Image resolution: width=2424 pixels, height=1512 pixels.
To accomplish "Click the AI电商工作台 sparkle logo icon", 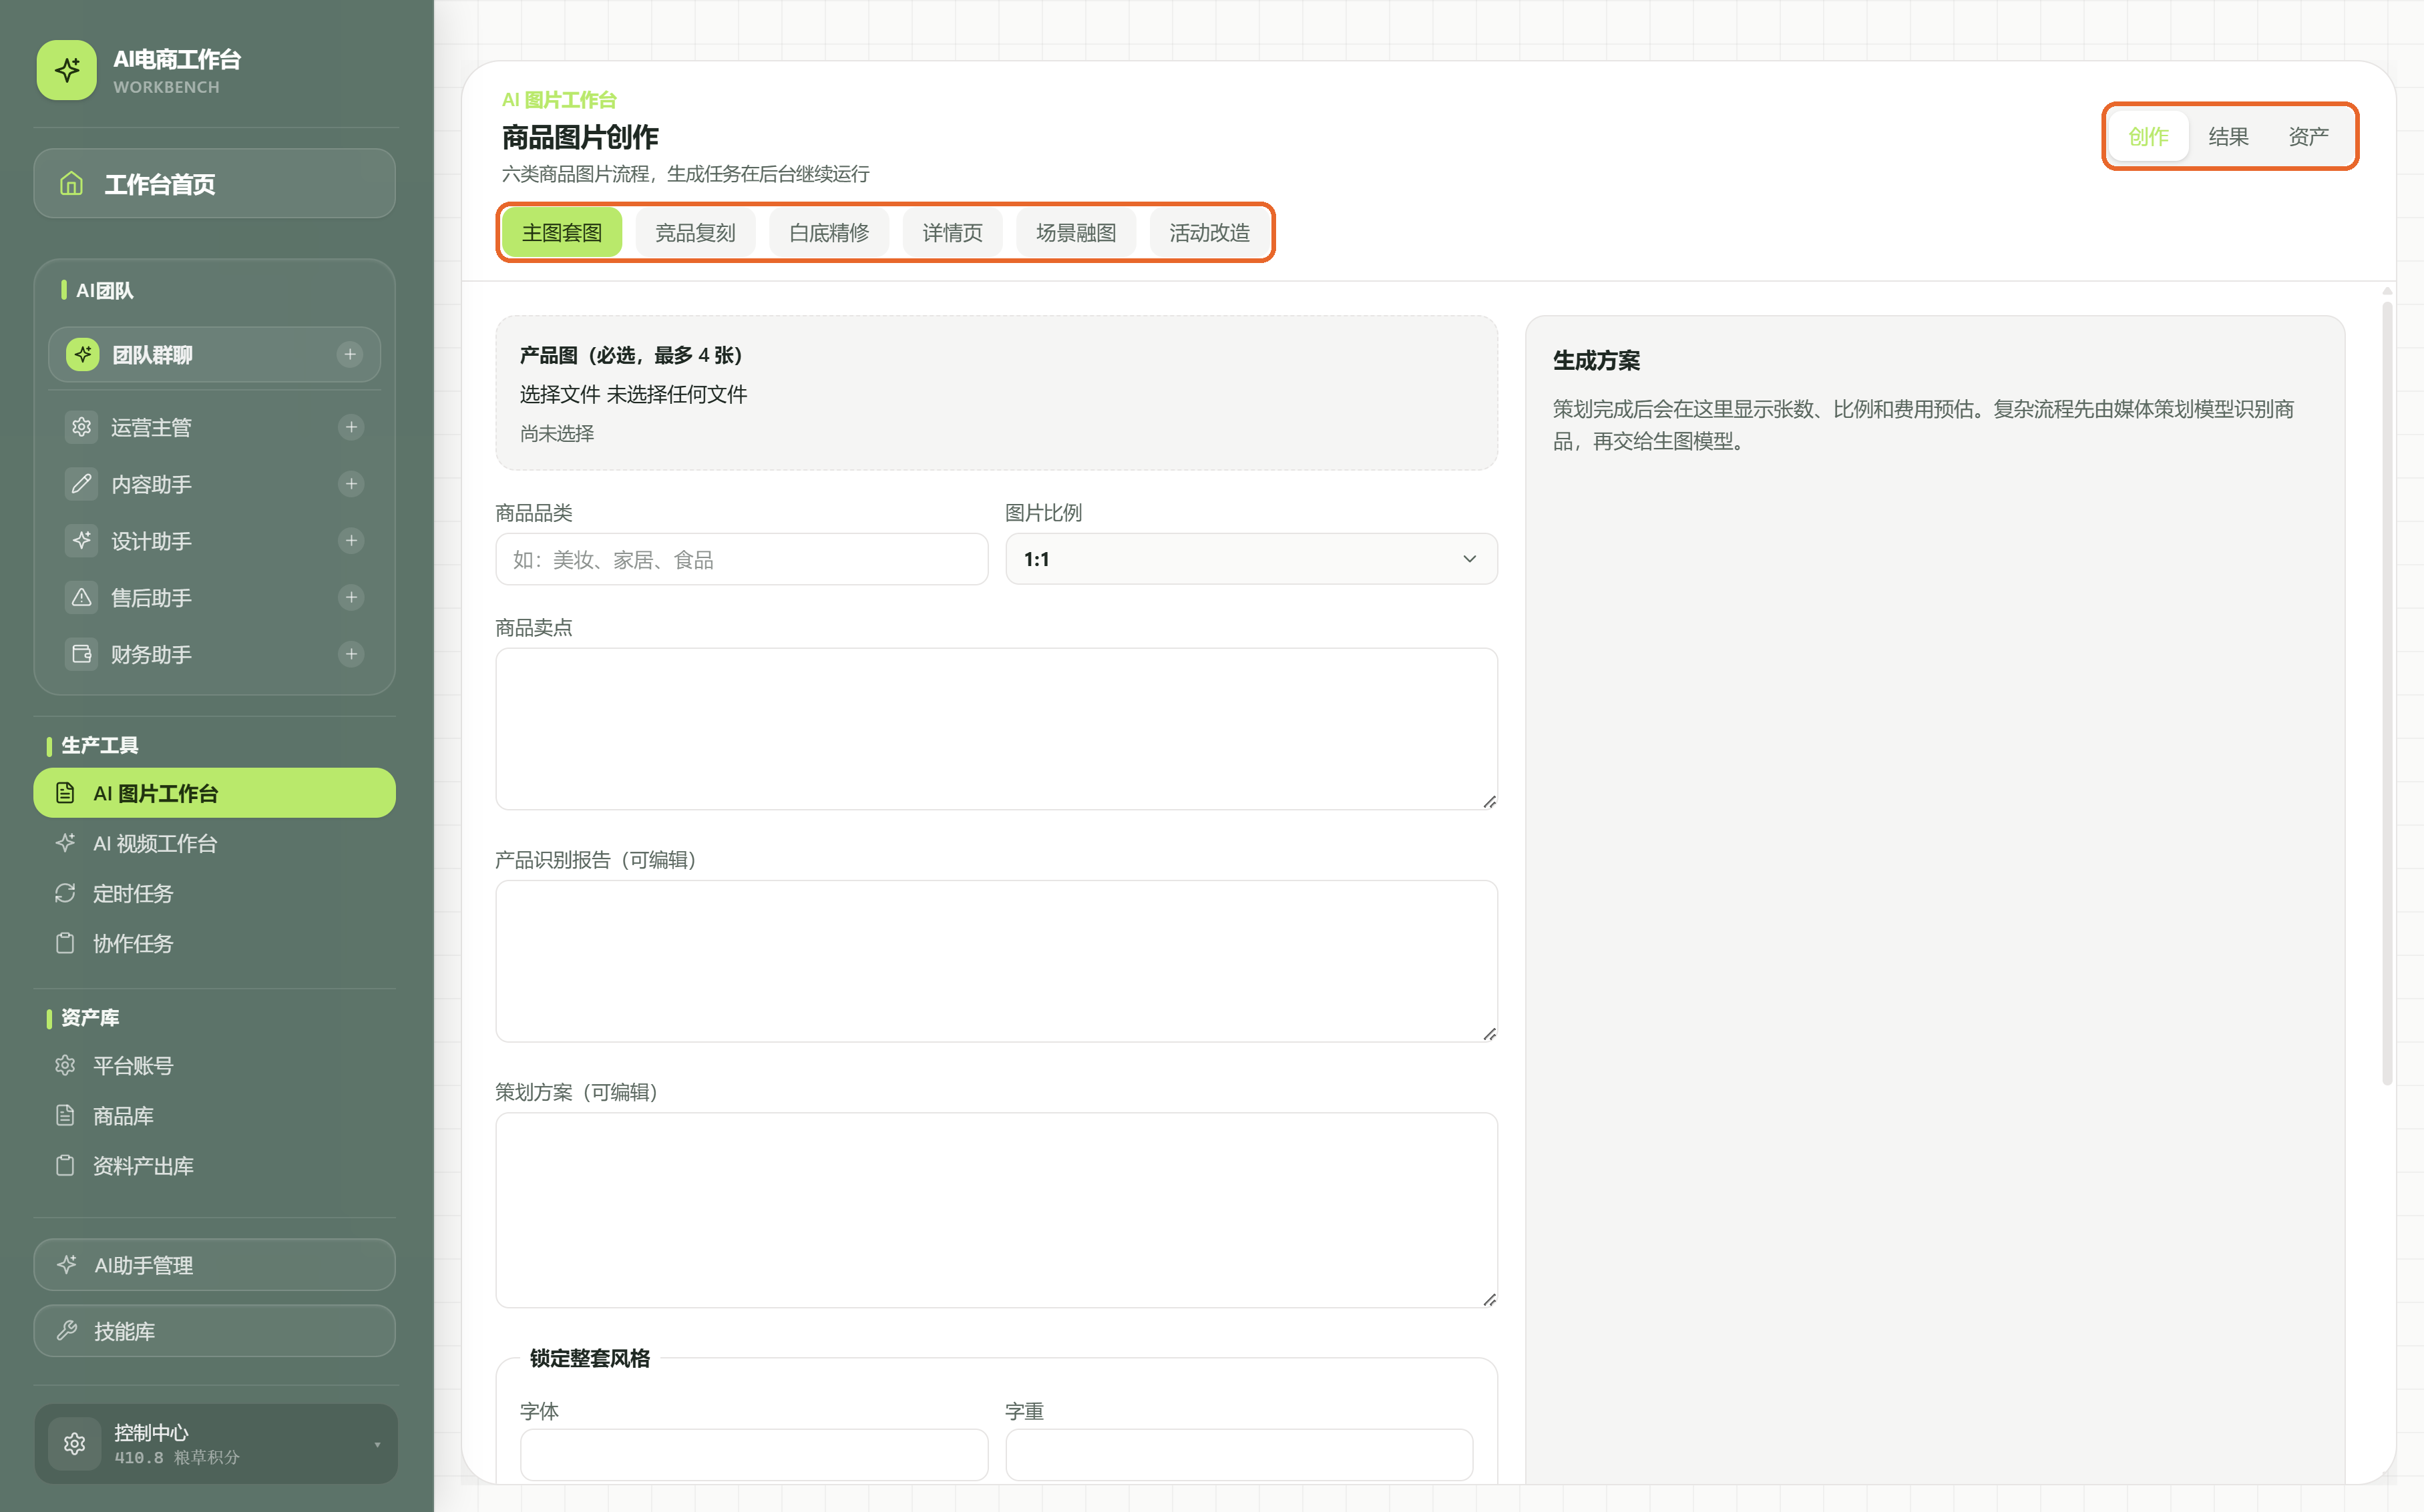I will [x=67, y=70].
